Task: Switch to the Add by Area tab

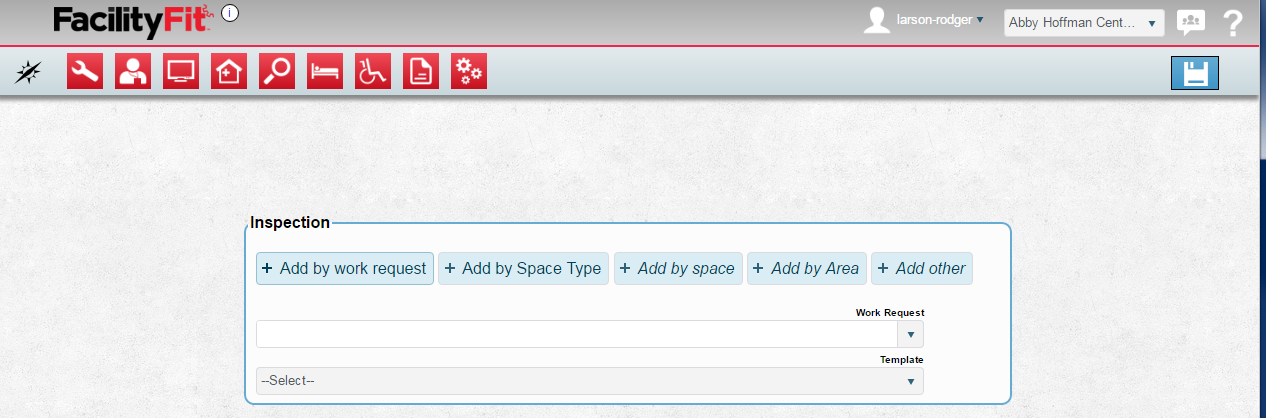Action: [x=806, y=268]
